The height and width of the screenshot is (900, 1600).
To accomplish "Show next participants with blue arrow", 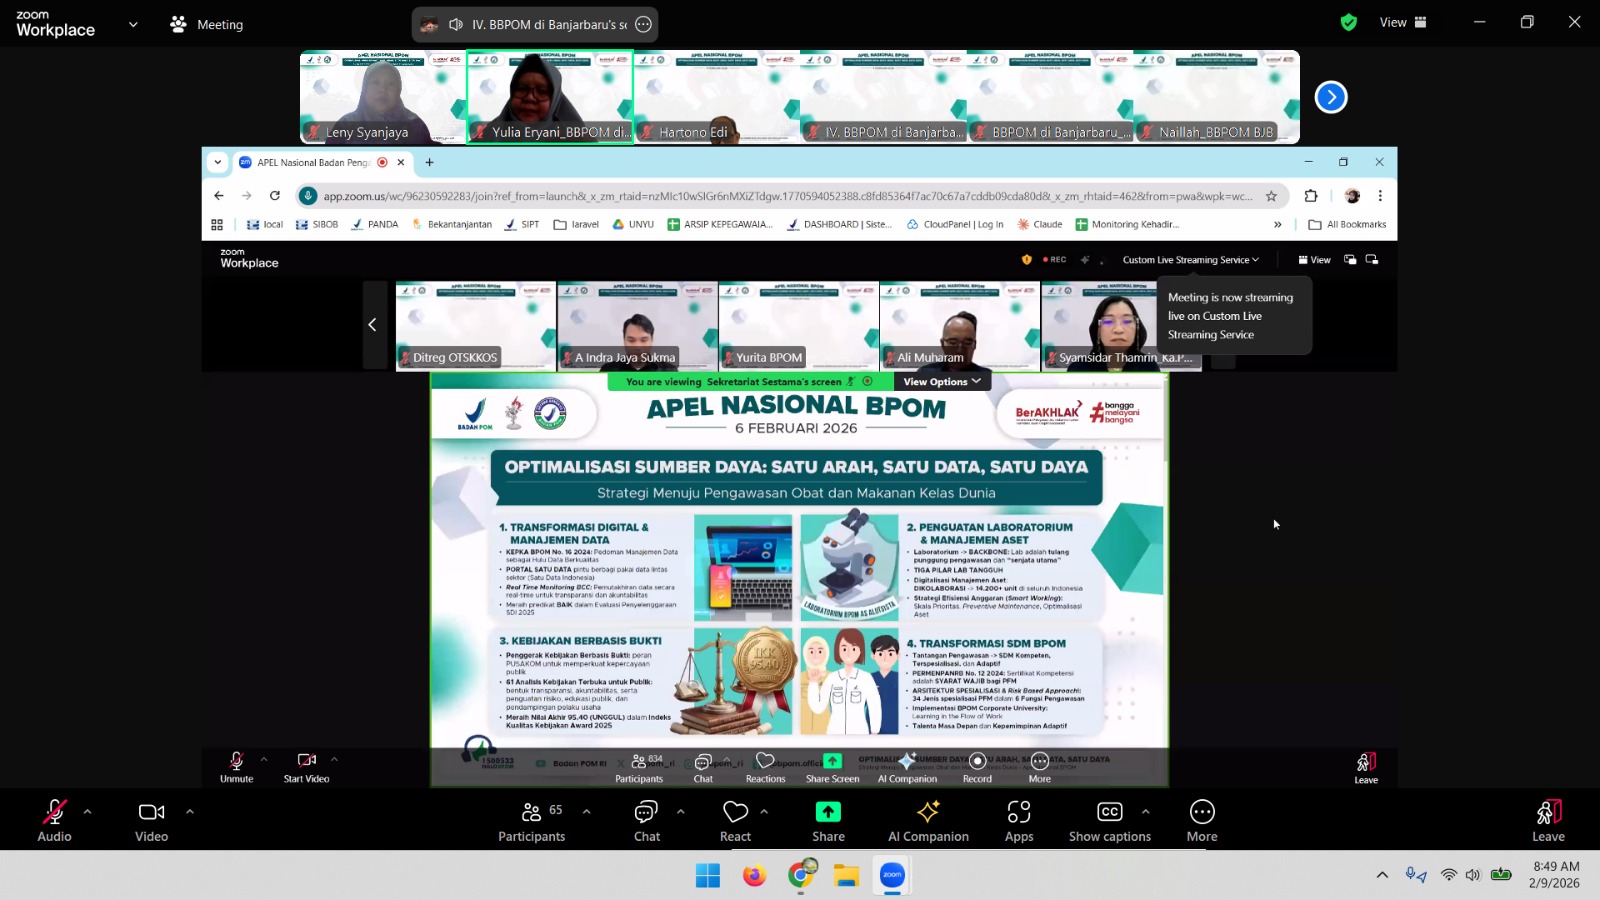I will point(1331,97).
